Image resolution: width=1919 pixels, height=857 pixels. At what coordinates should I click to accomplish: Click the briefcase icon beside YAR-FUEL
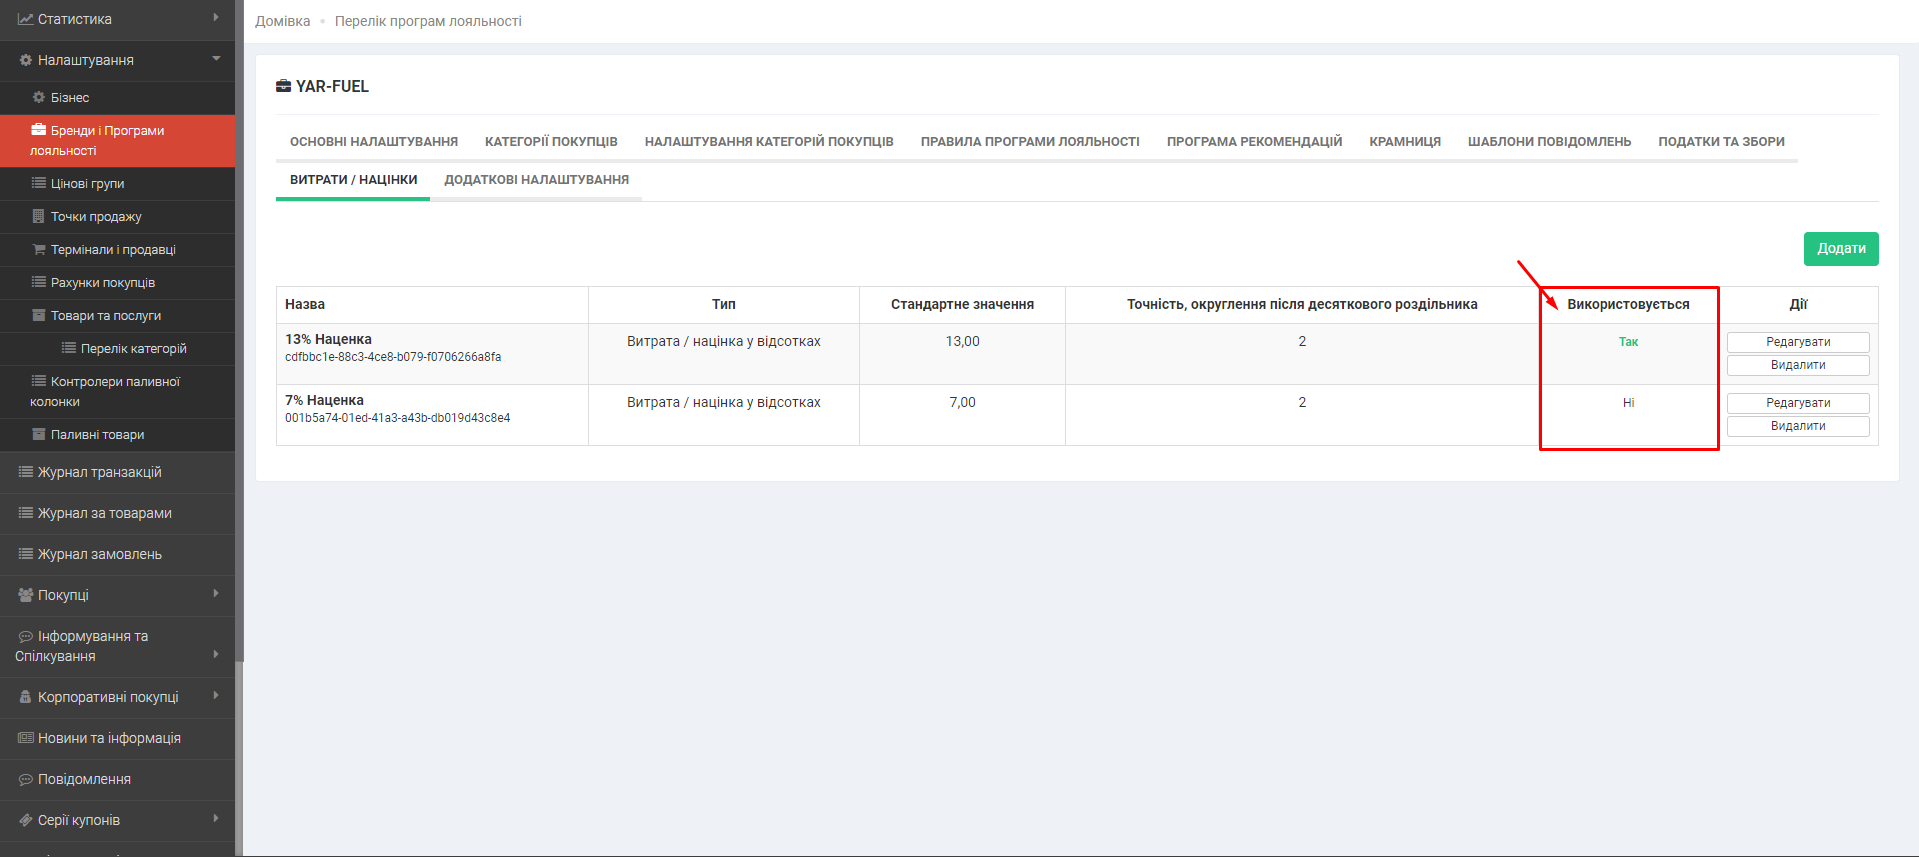point(283,86)
